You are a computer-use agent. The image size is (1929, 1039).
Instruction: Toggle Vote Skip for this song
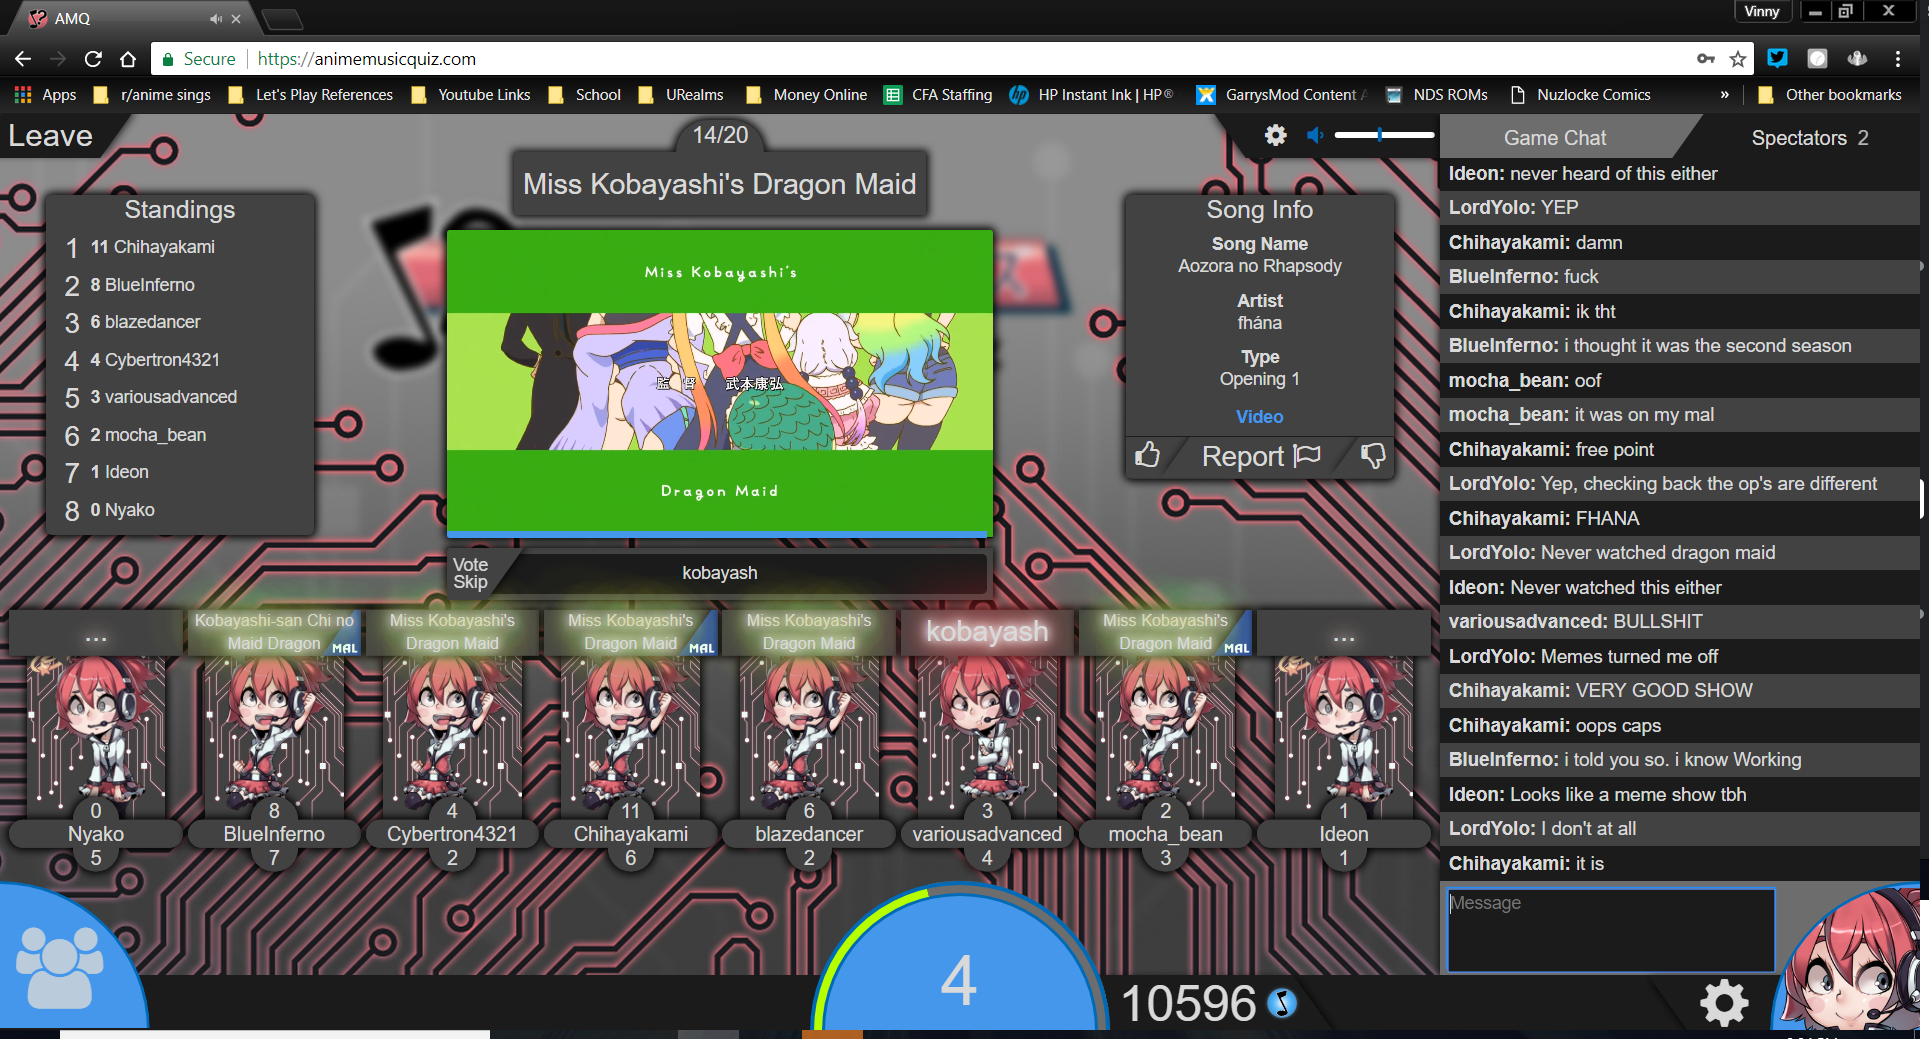(x=470, y=573)
